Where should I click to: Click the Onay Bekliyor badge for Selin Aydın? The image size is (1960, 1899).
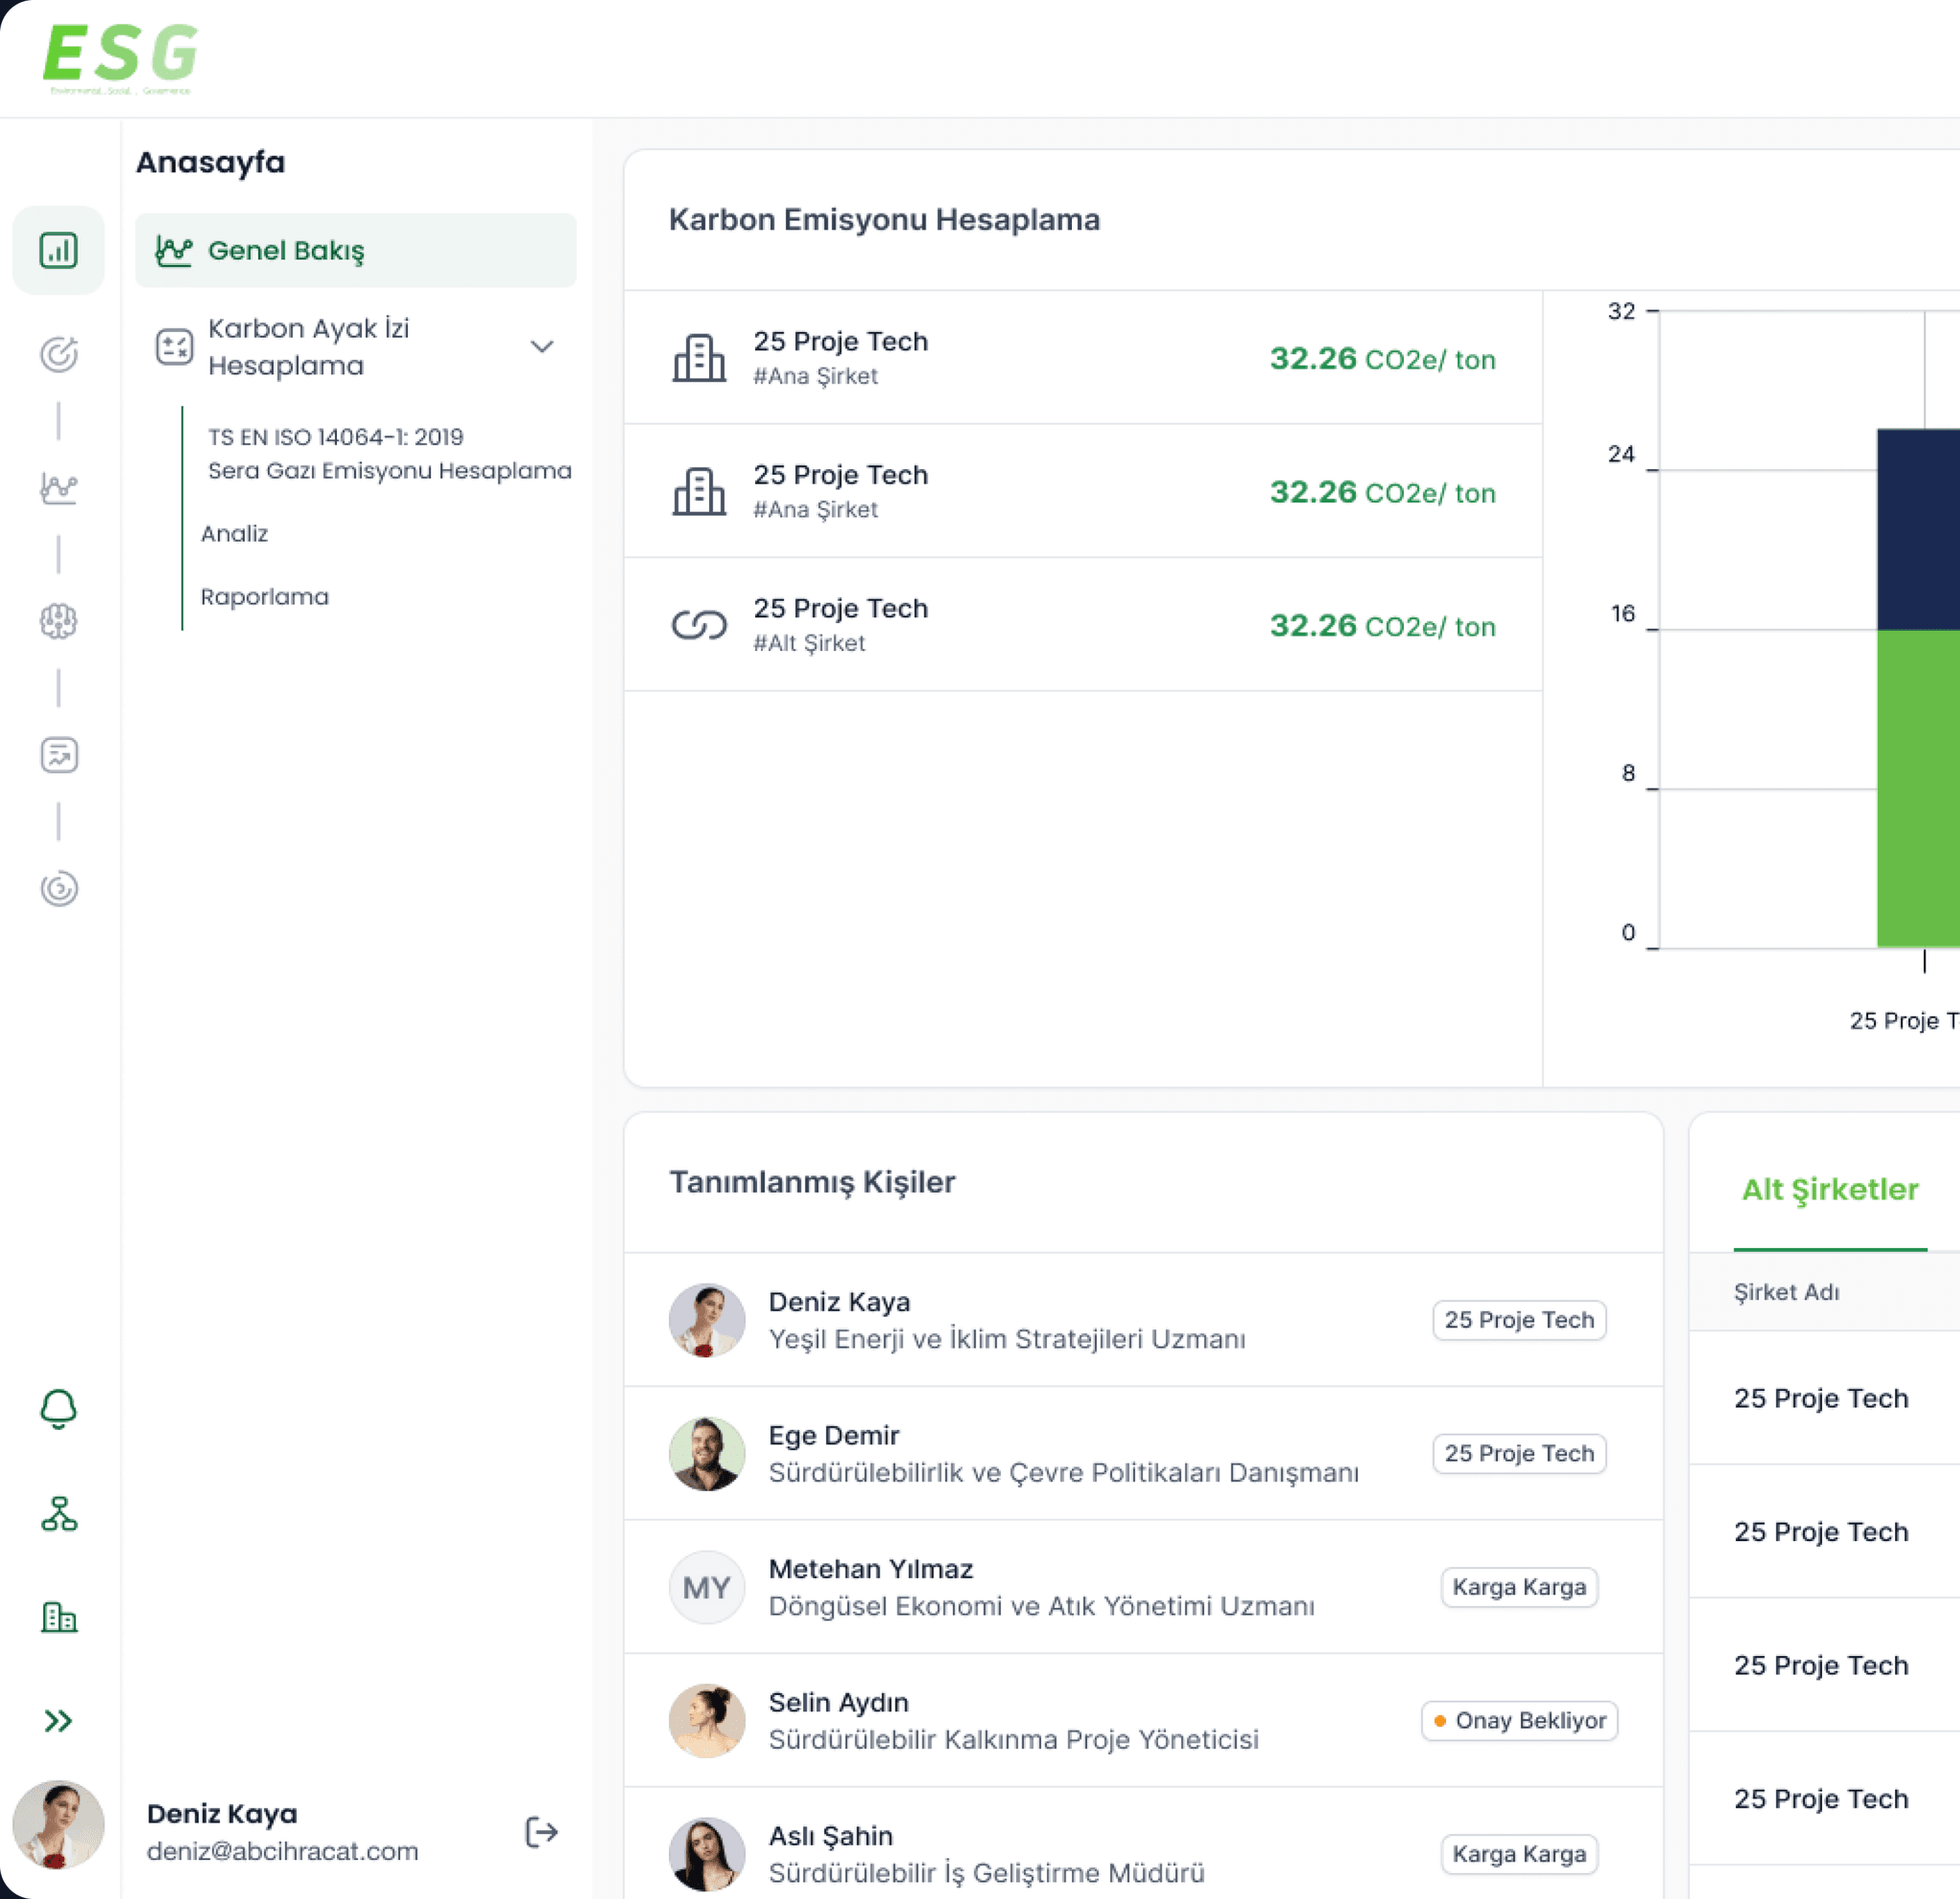pyautogui.click(x=1518, y=1720)
